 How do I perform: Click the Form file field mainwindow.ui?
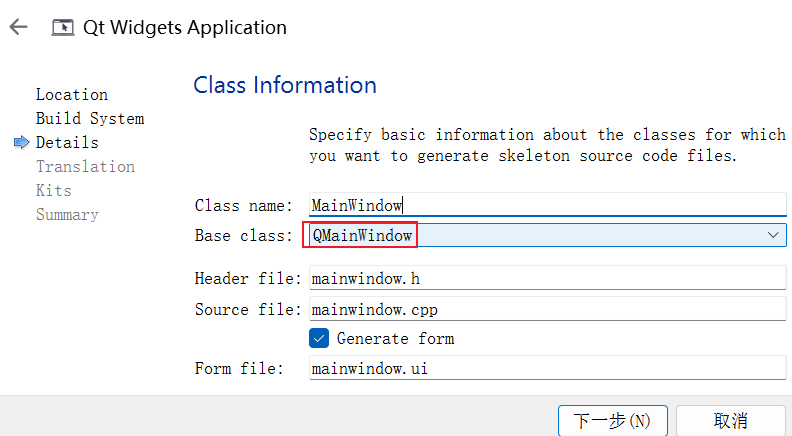coord(548,368)
